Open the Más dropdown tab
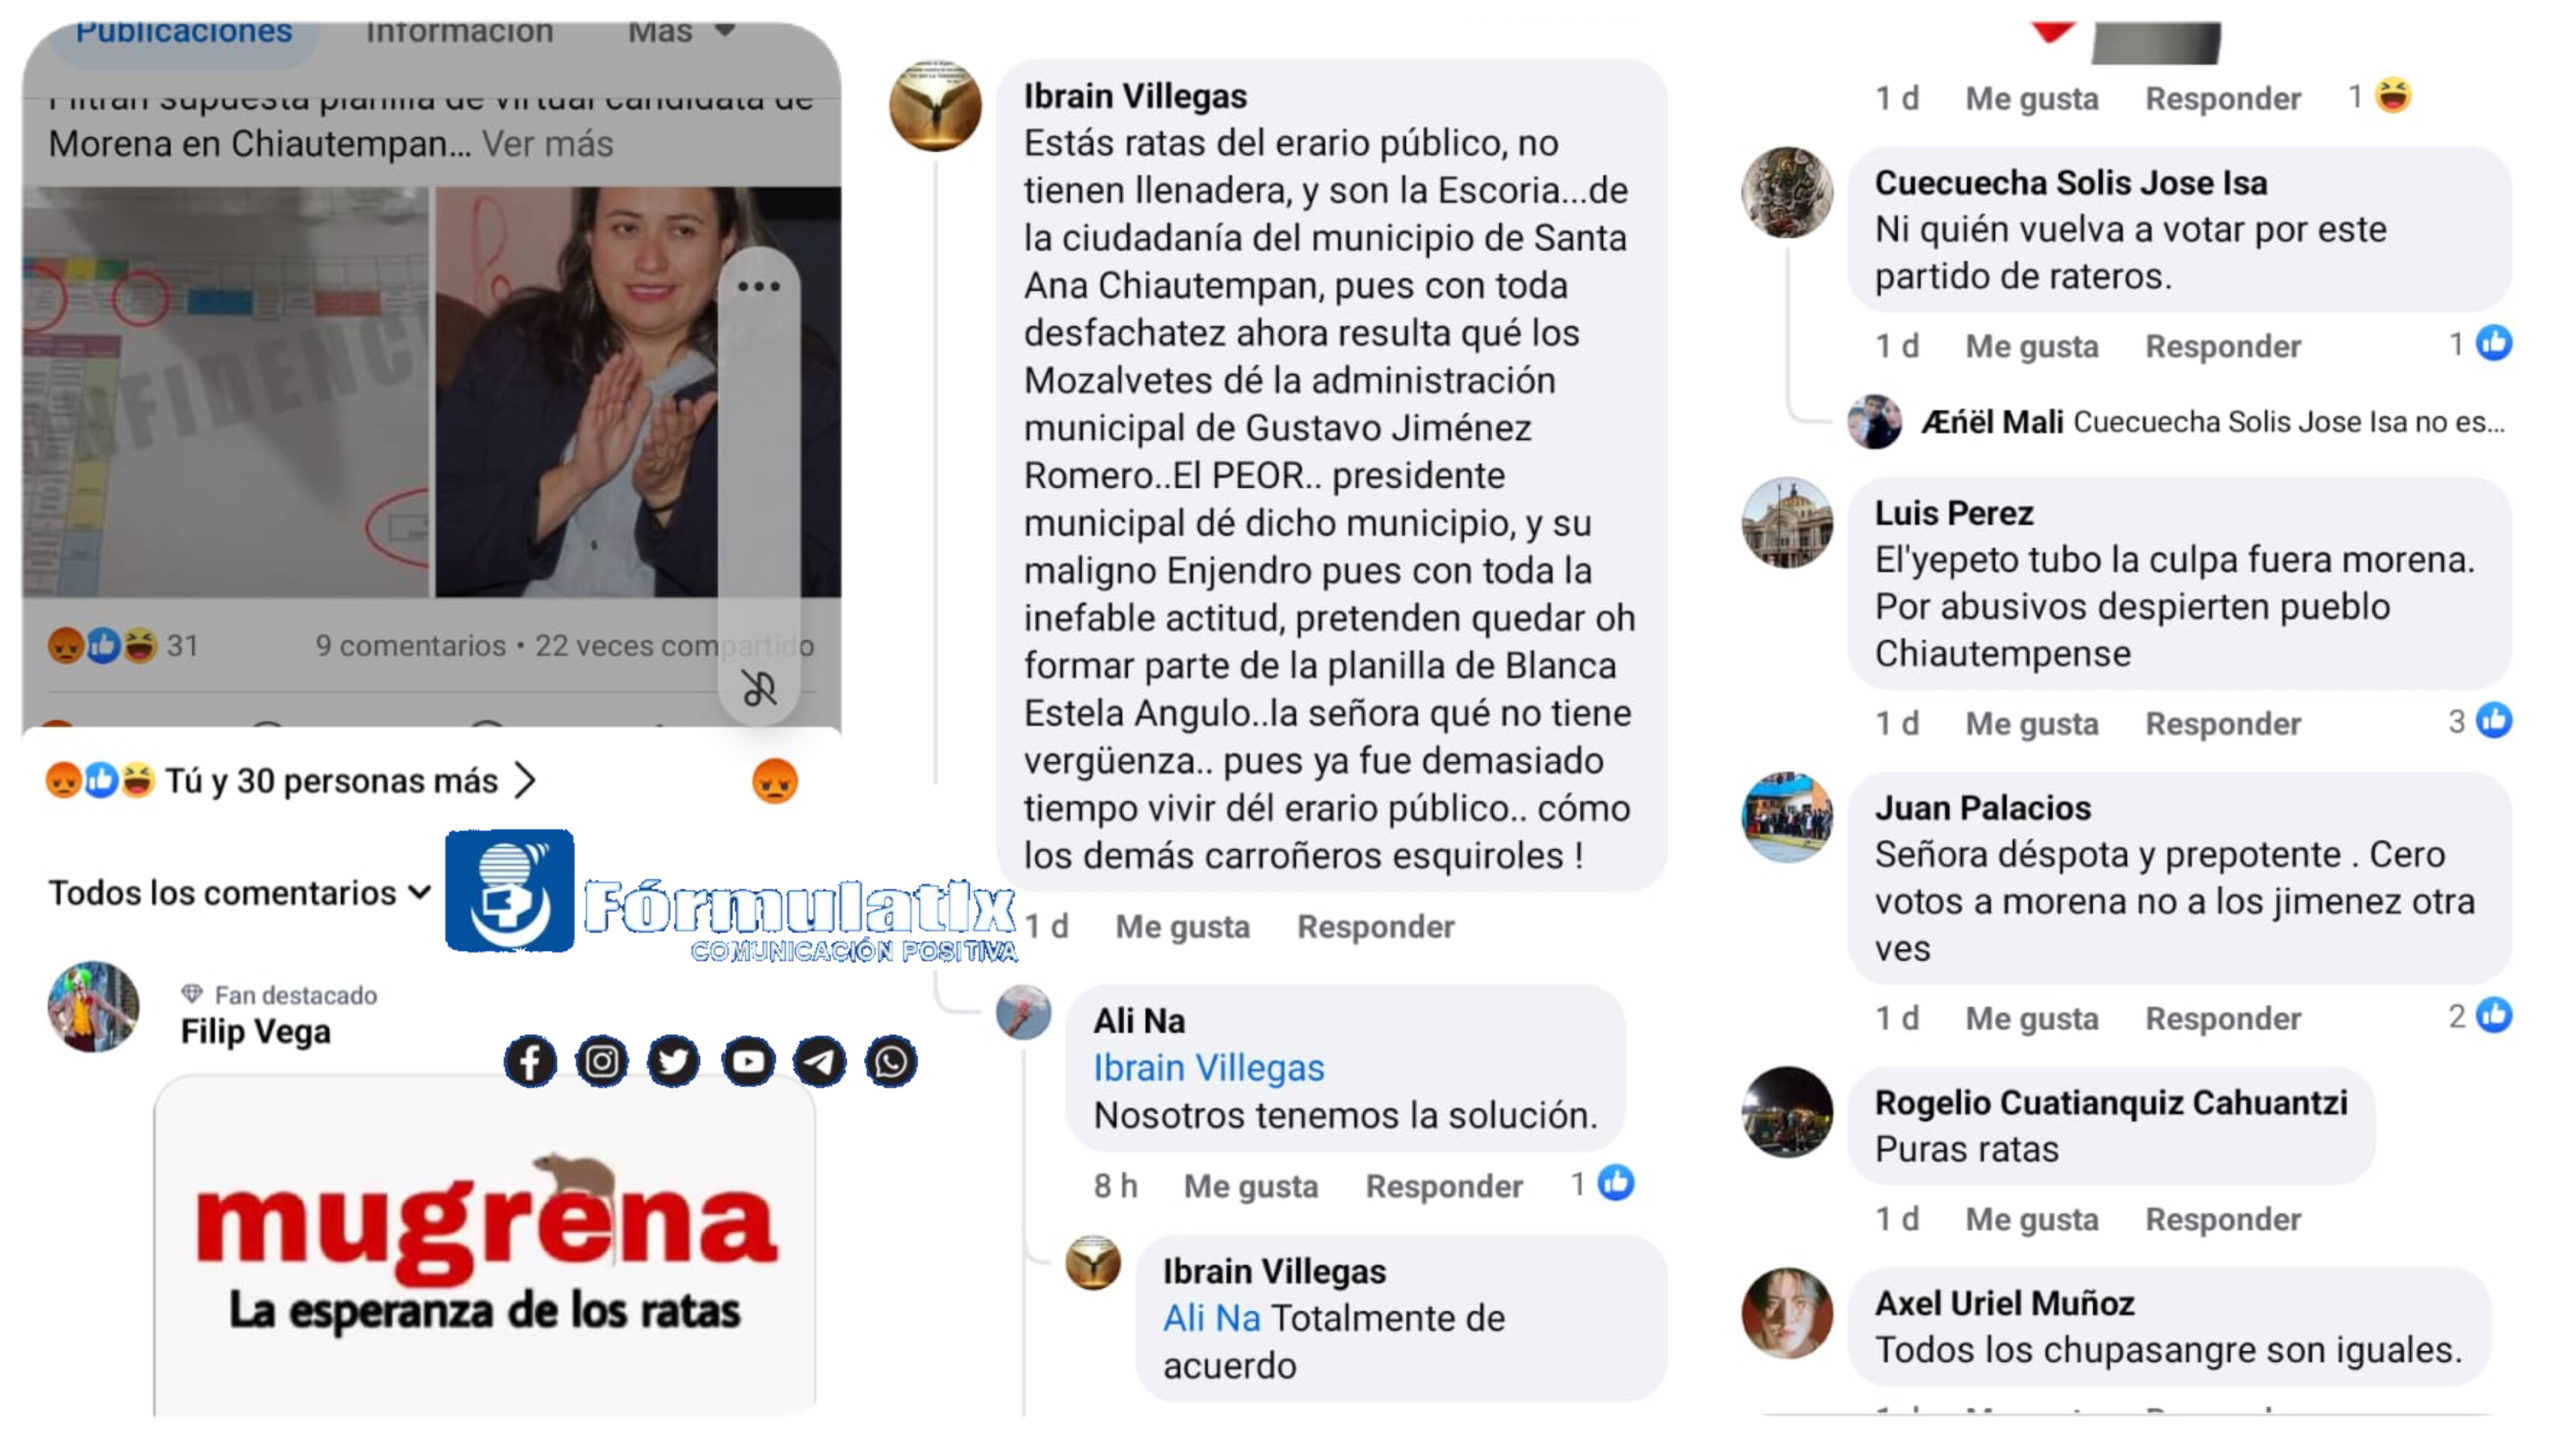The image size is (2560, 1439). coord(682,32)
